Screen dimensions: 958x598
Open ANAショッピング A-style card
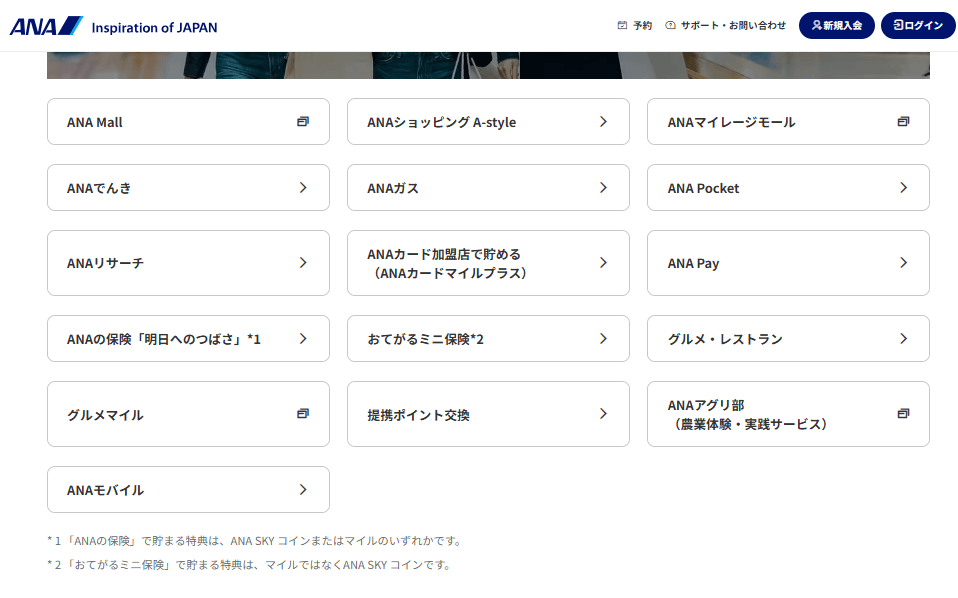(488, 122)
